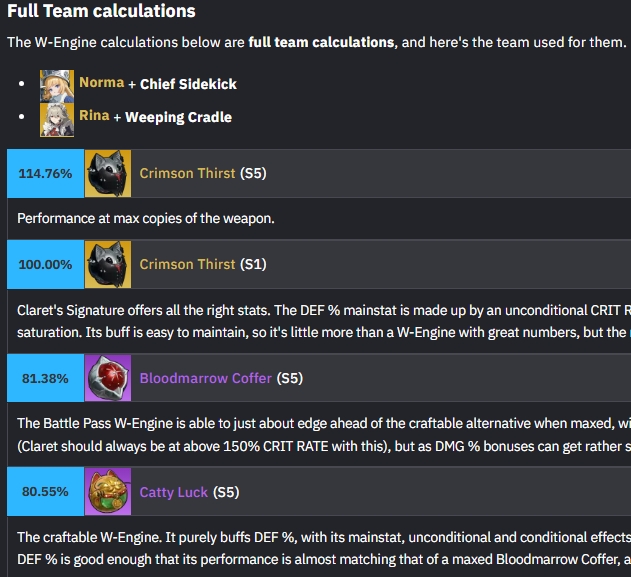Click the Chief Sidekick engine name
Screen dimensions: 631x577
click(x=188, y=84)
